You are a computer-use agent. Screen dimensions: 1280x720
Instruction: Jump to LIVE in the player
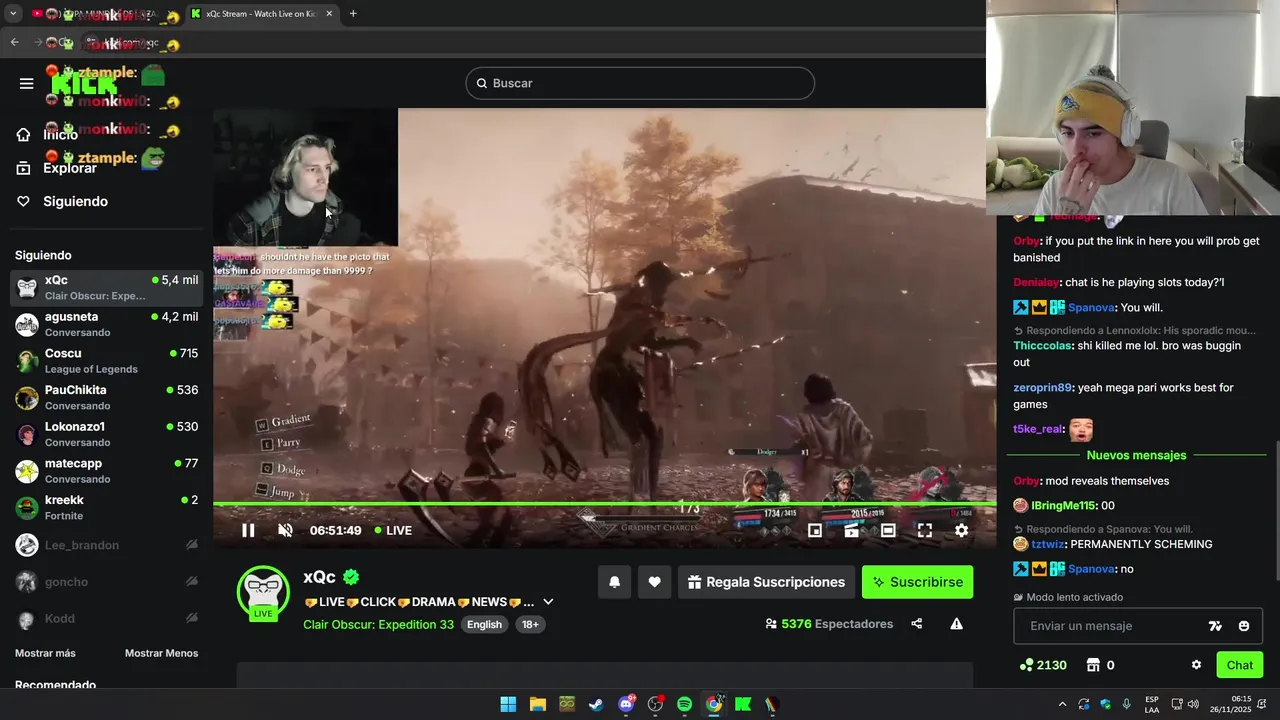(393, 530)
